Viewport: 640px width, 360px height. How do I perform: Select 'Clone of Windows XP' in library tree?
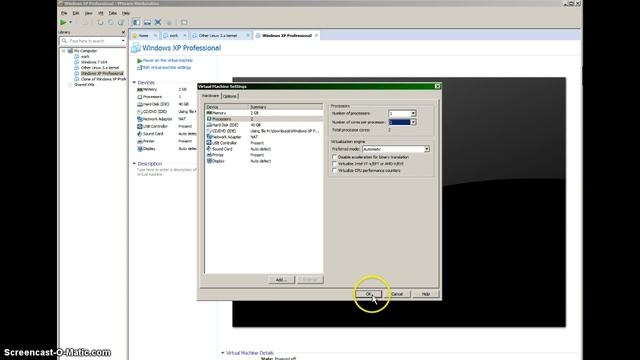103,79
